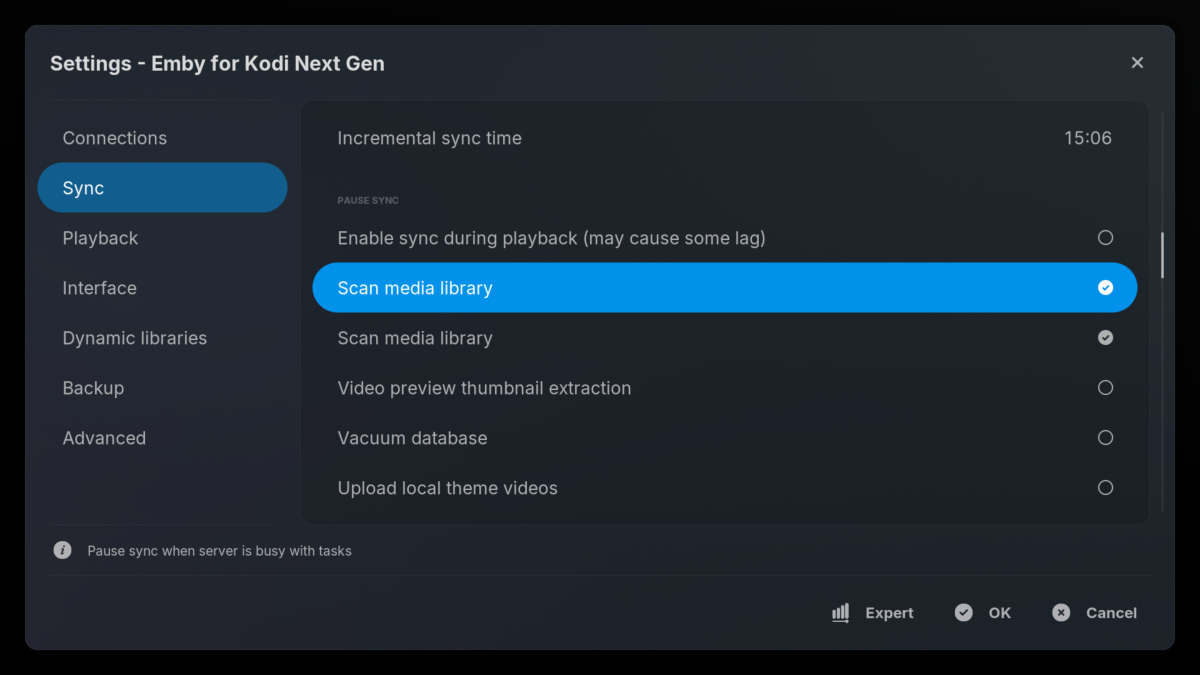Click the Expert settings level icon

tap(841, 613)
